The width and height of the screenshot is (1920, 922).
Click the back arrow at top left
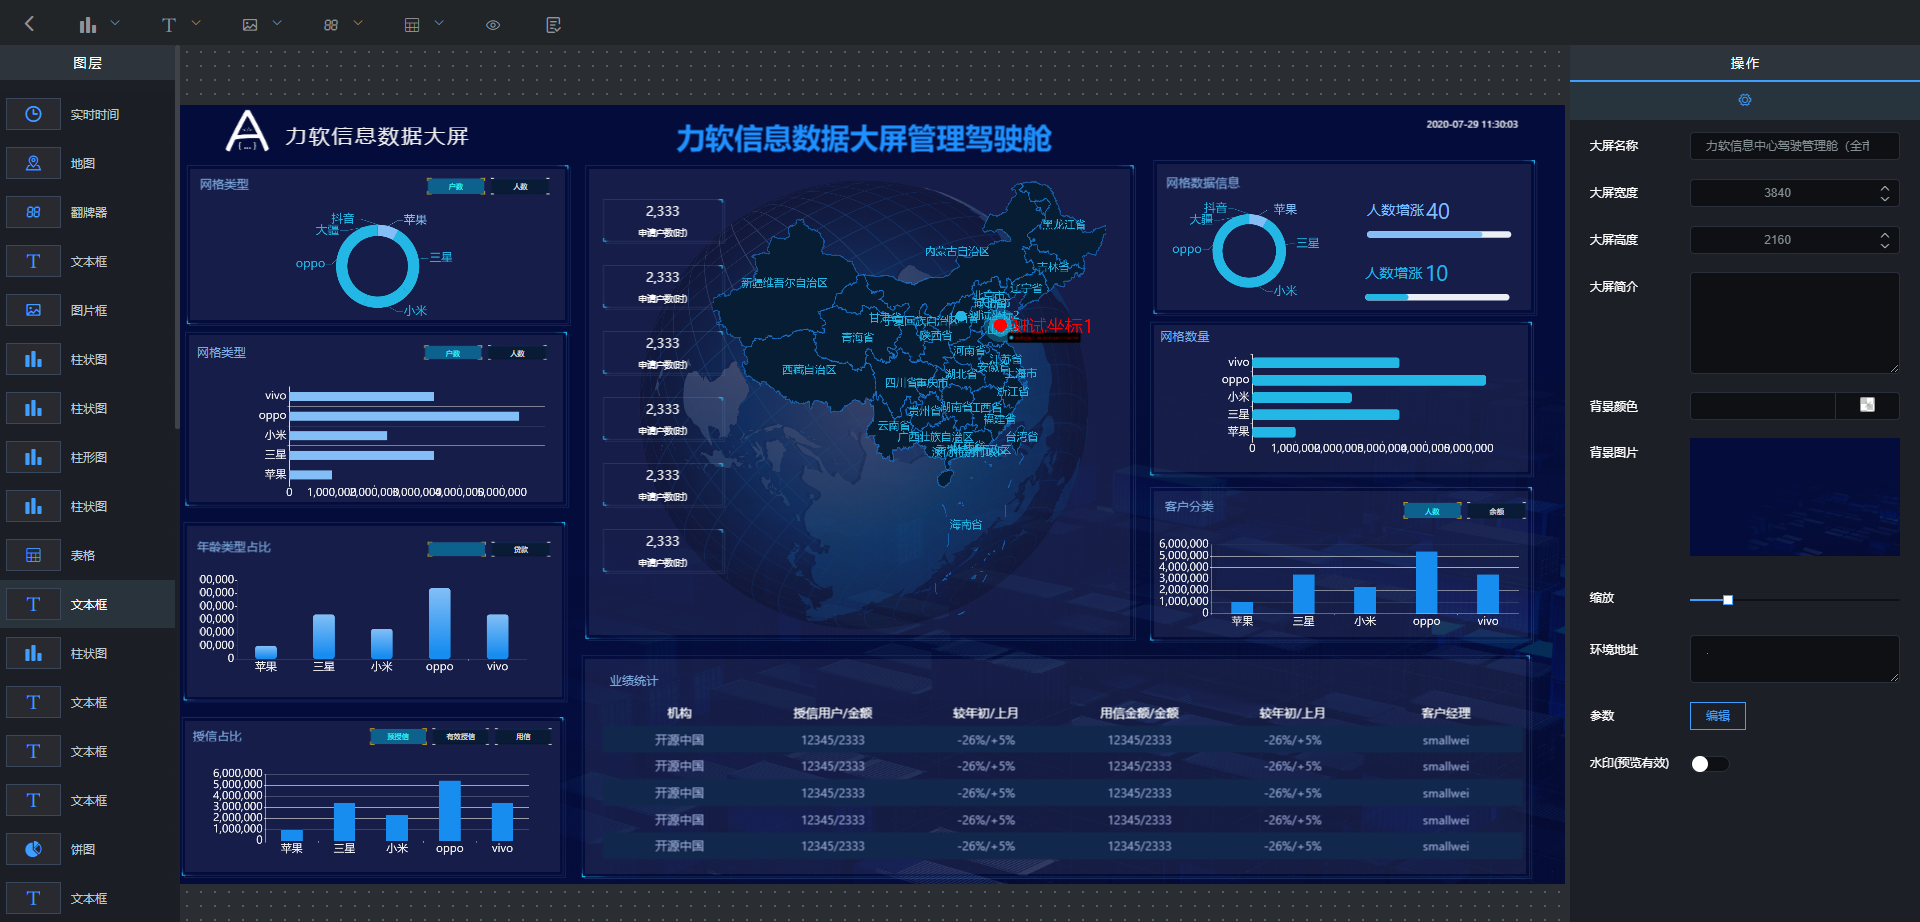pyautogui.click(x=30, y=23)
